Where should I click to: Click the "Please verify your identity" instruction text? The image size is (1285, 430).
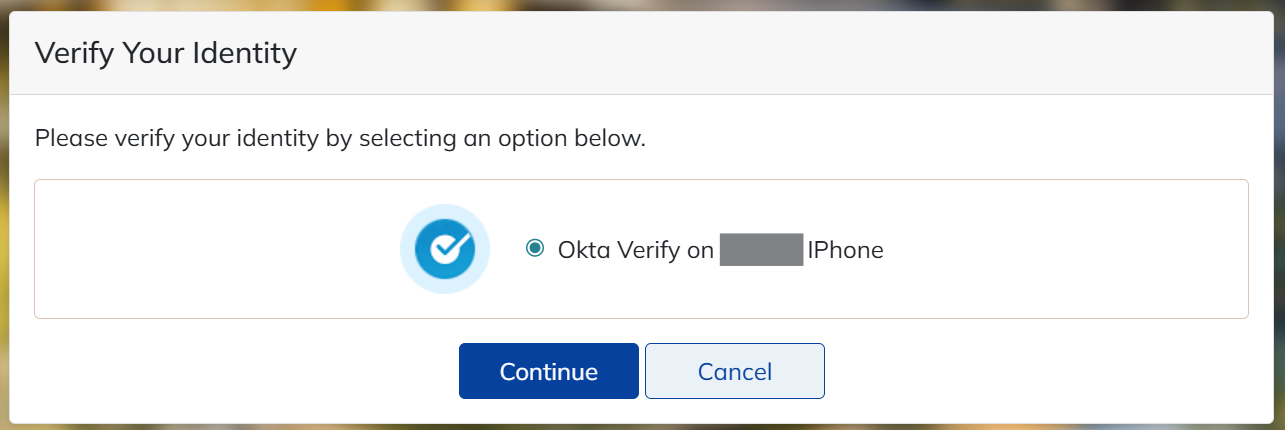(340, 137)
